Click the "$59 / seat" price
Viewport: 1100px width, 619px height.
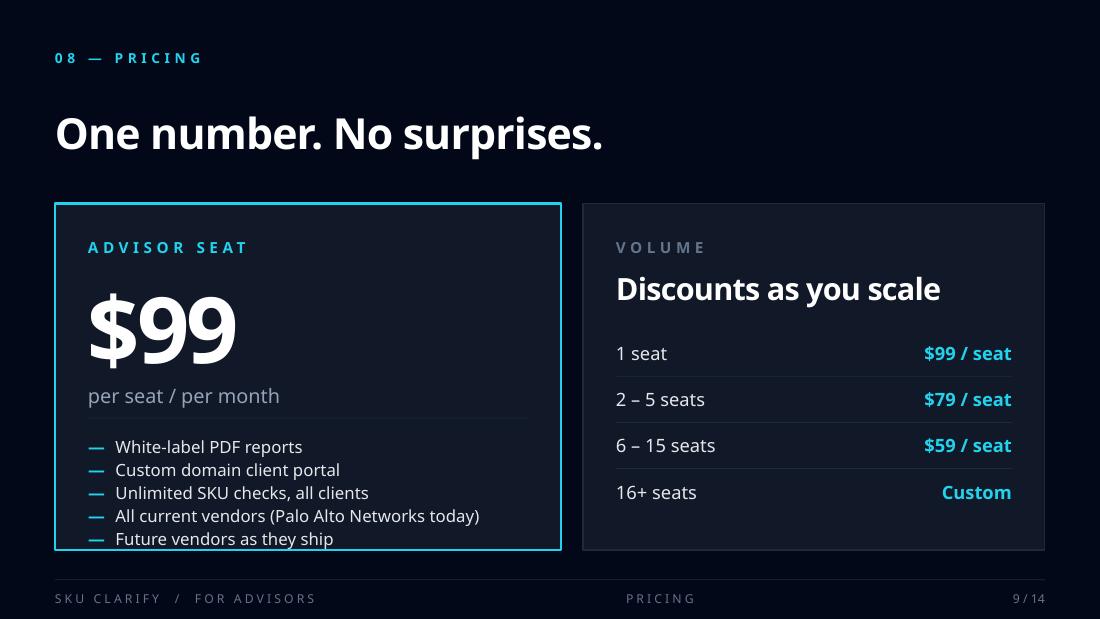[967, 446]
